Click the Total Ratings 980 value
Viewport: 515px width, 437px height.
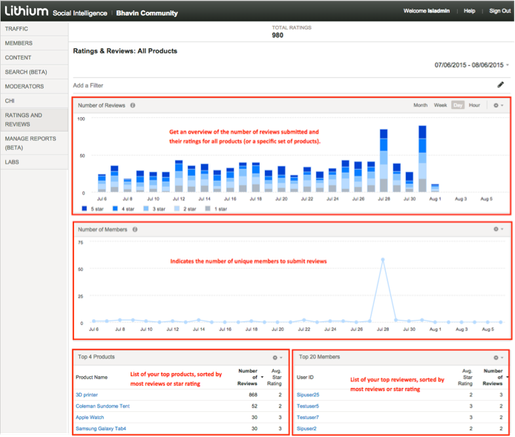pyautogui.click(x=277, y=35)
